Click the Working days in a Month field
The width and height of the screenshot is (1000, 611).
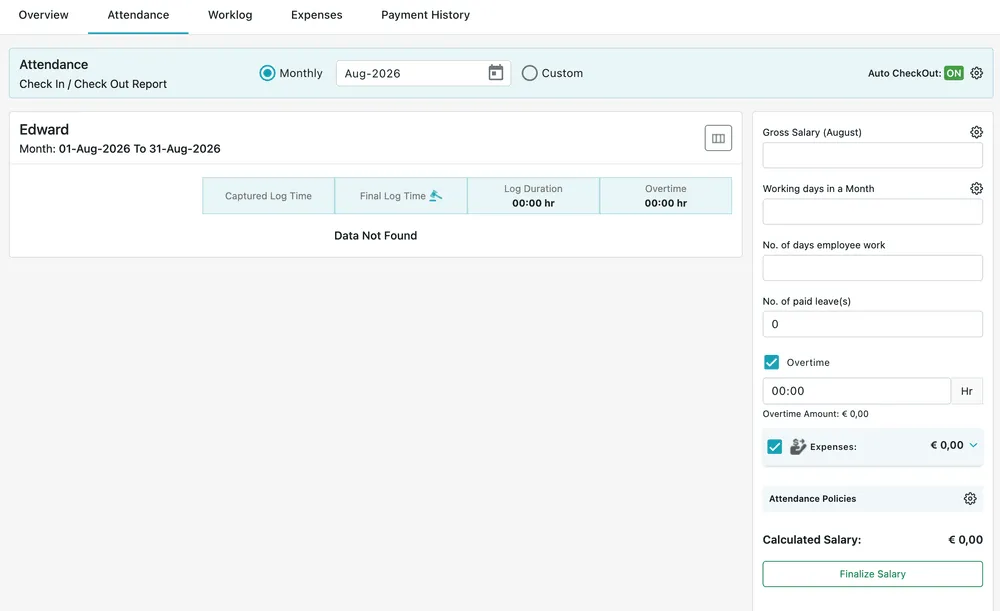[x=872, y=211]
